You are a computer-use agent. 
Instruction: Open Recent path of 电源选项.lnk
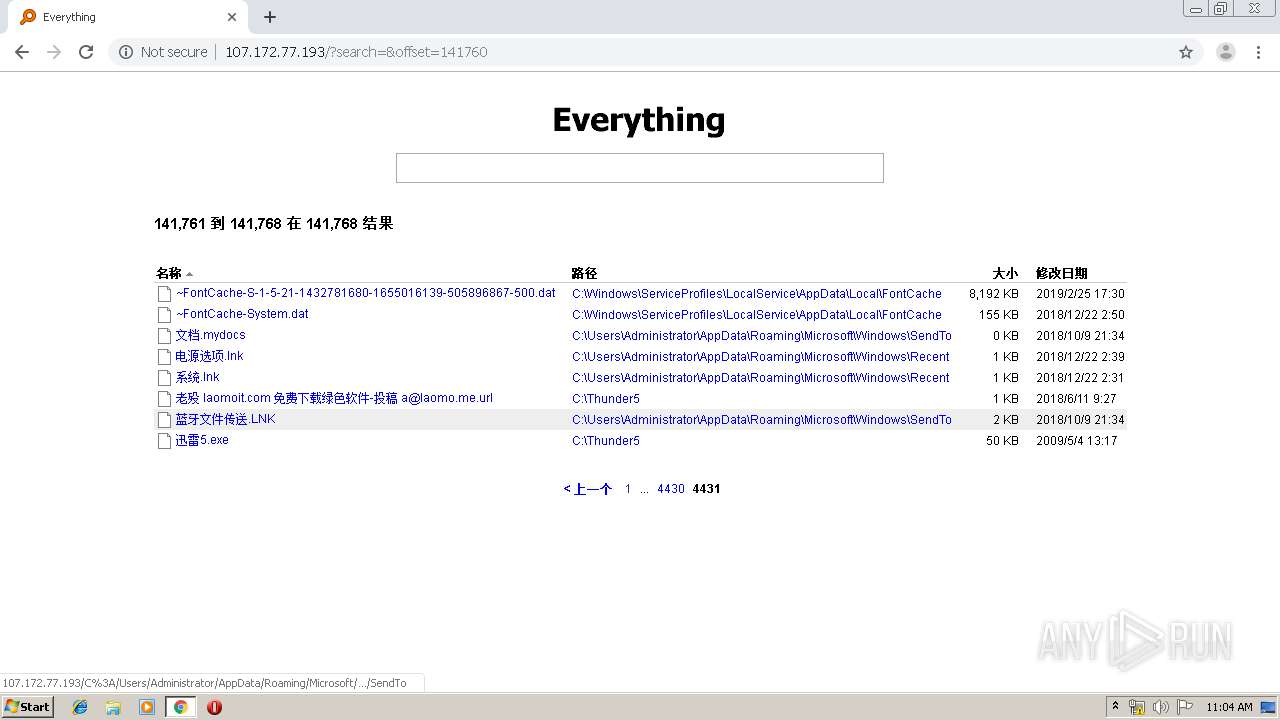tap(761, 357)
